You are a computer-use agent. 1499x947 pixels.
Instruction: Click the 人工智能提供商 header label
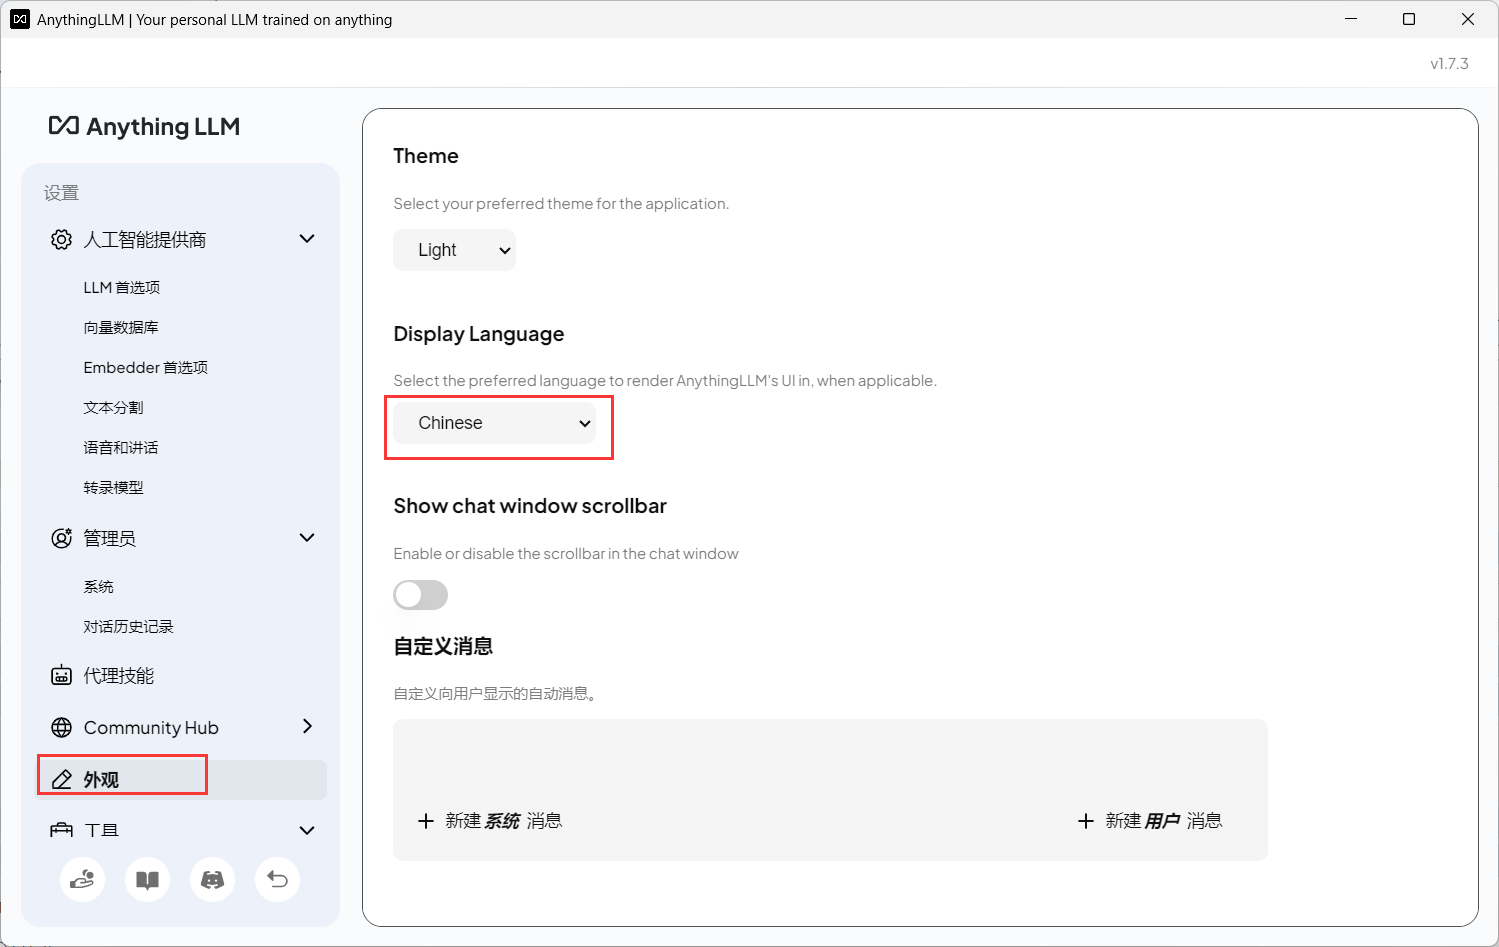pos(145,240)
